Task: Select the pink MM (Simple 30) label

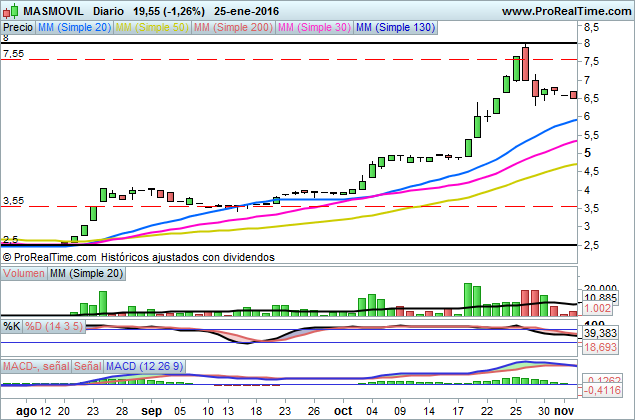Action: pyautogui.click(x=314, y=28)
